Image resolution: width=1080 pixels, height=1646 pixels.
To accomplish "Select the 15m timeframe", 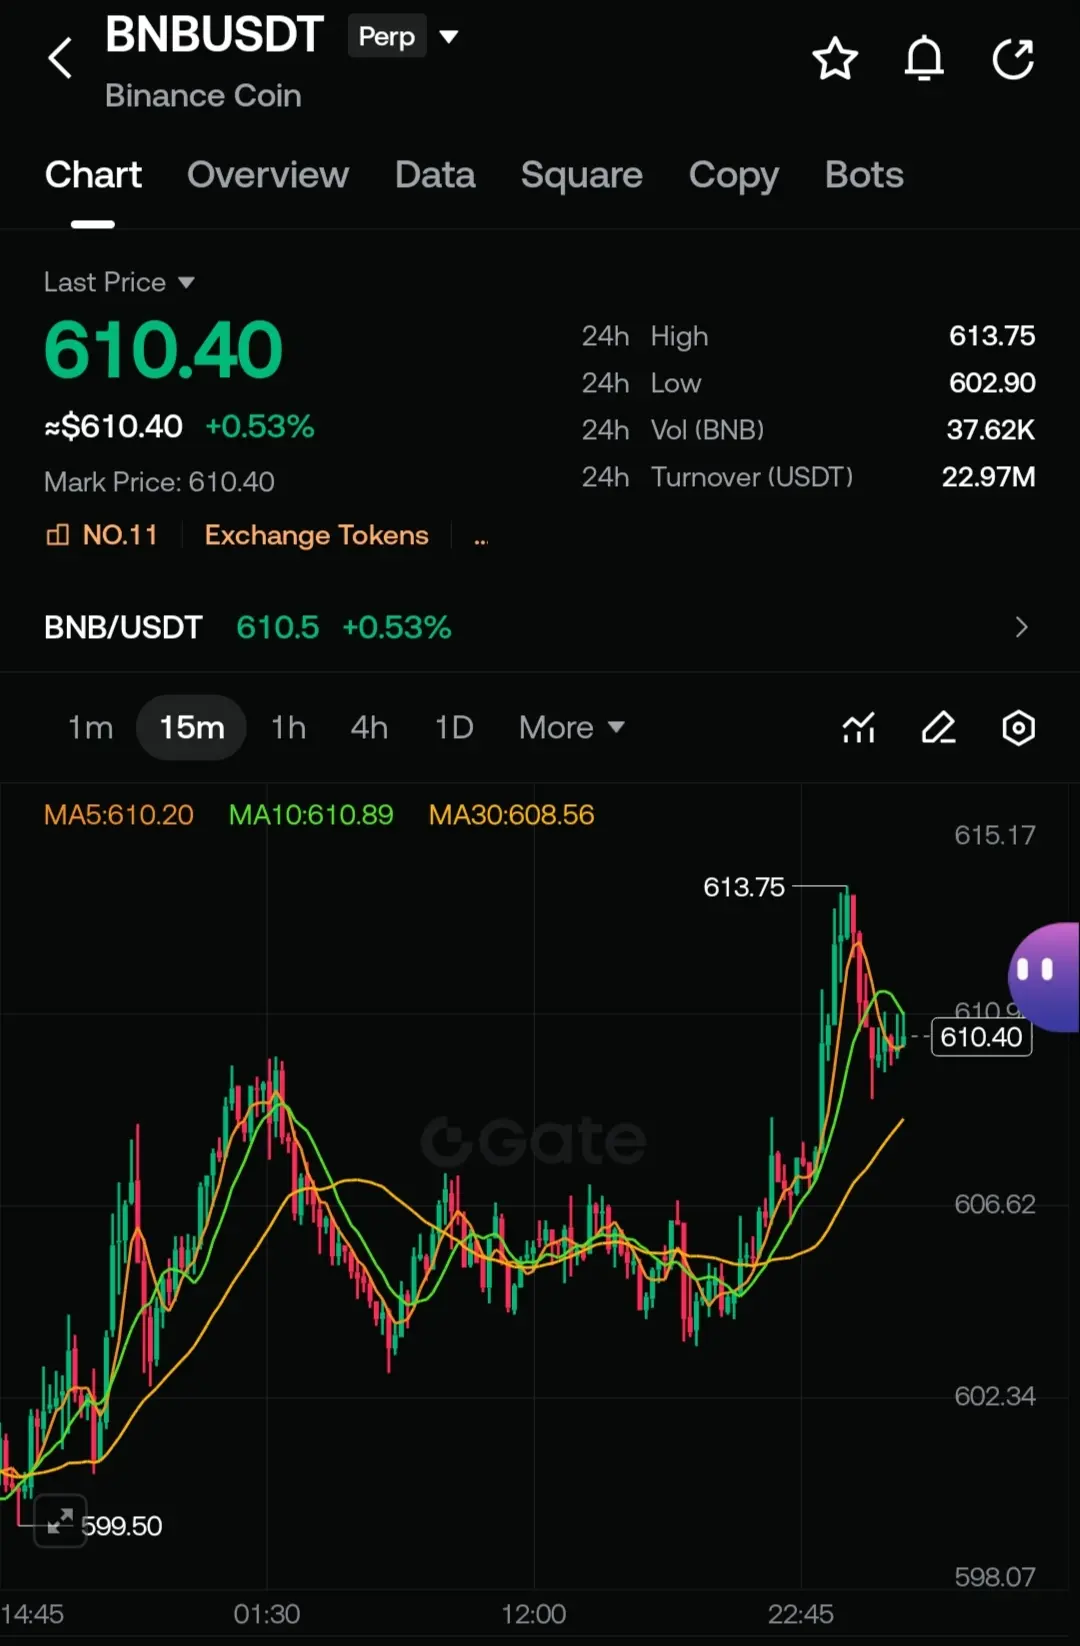I will [x=192, y=727].
